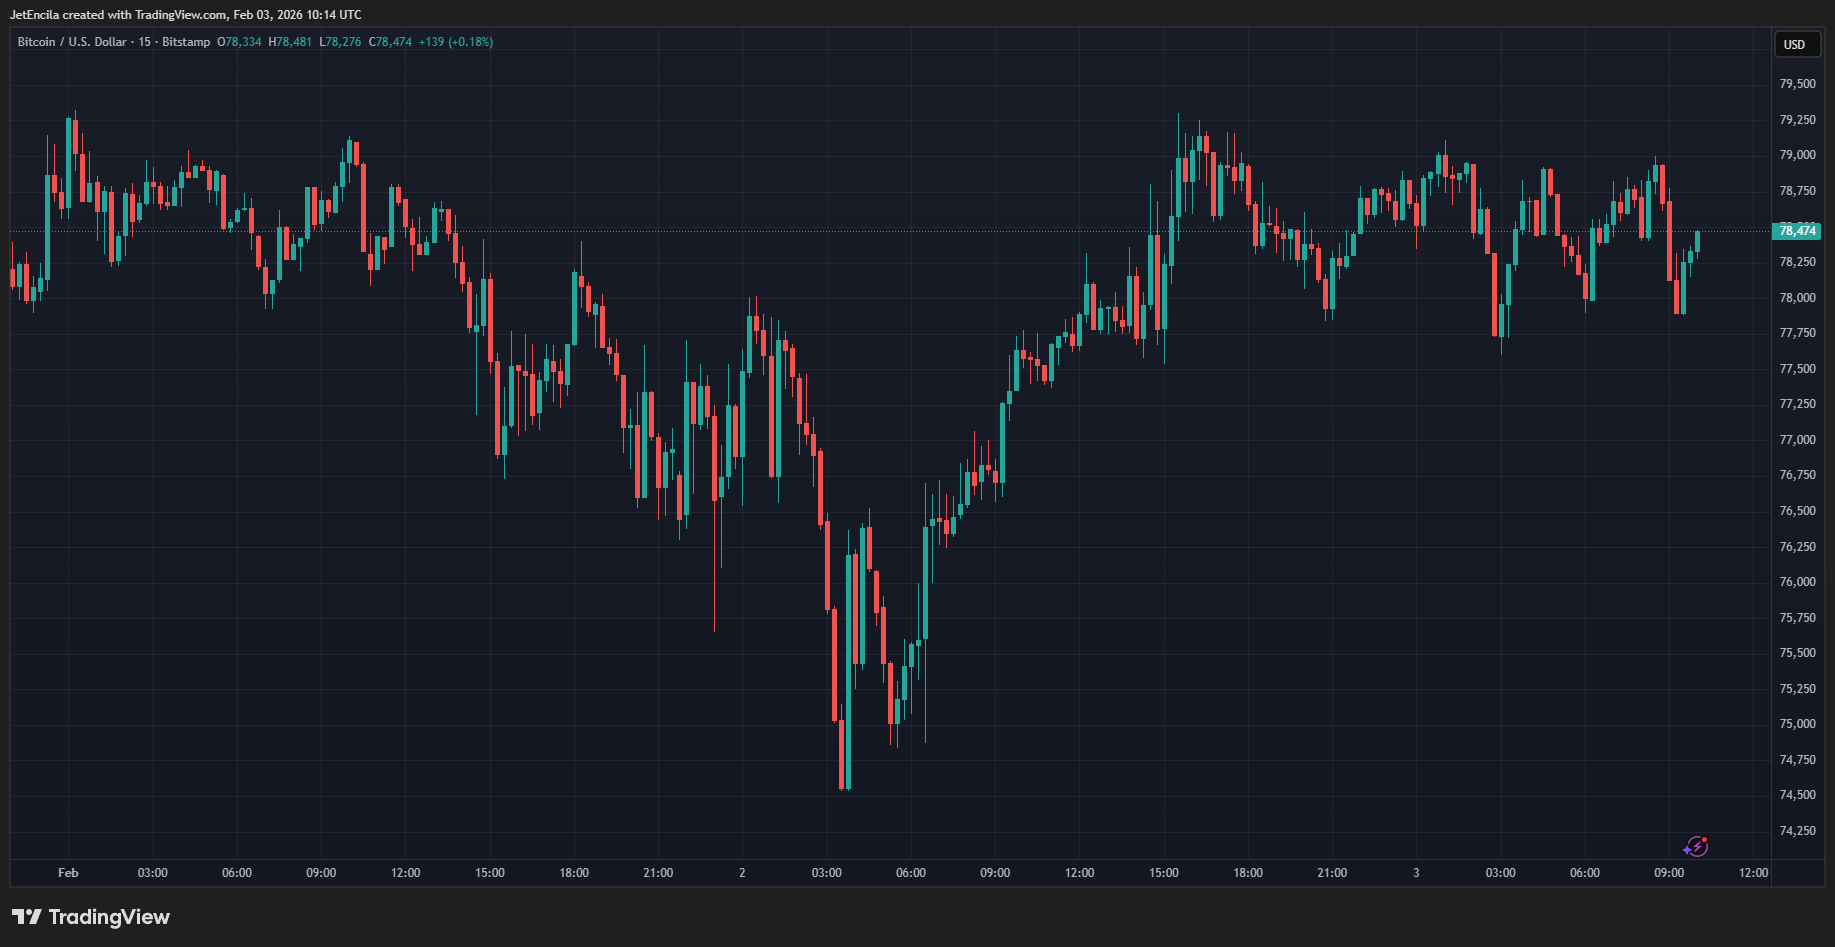This screenshot has width=1835, height=947.
Task: Click the +139 (+0.18%) change value
Action: (x=455, y=42)
